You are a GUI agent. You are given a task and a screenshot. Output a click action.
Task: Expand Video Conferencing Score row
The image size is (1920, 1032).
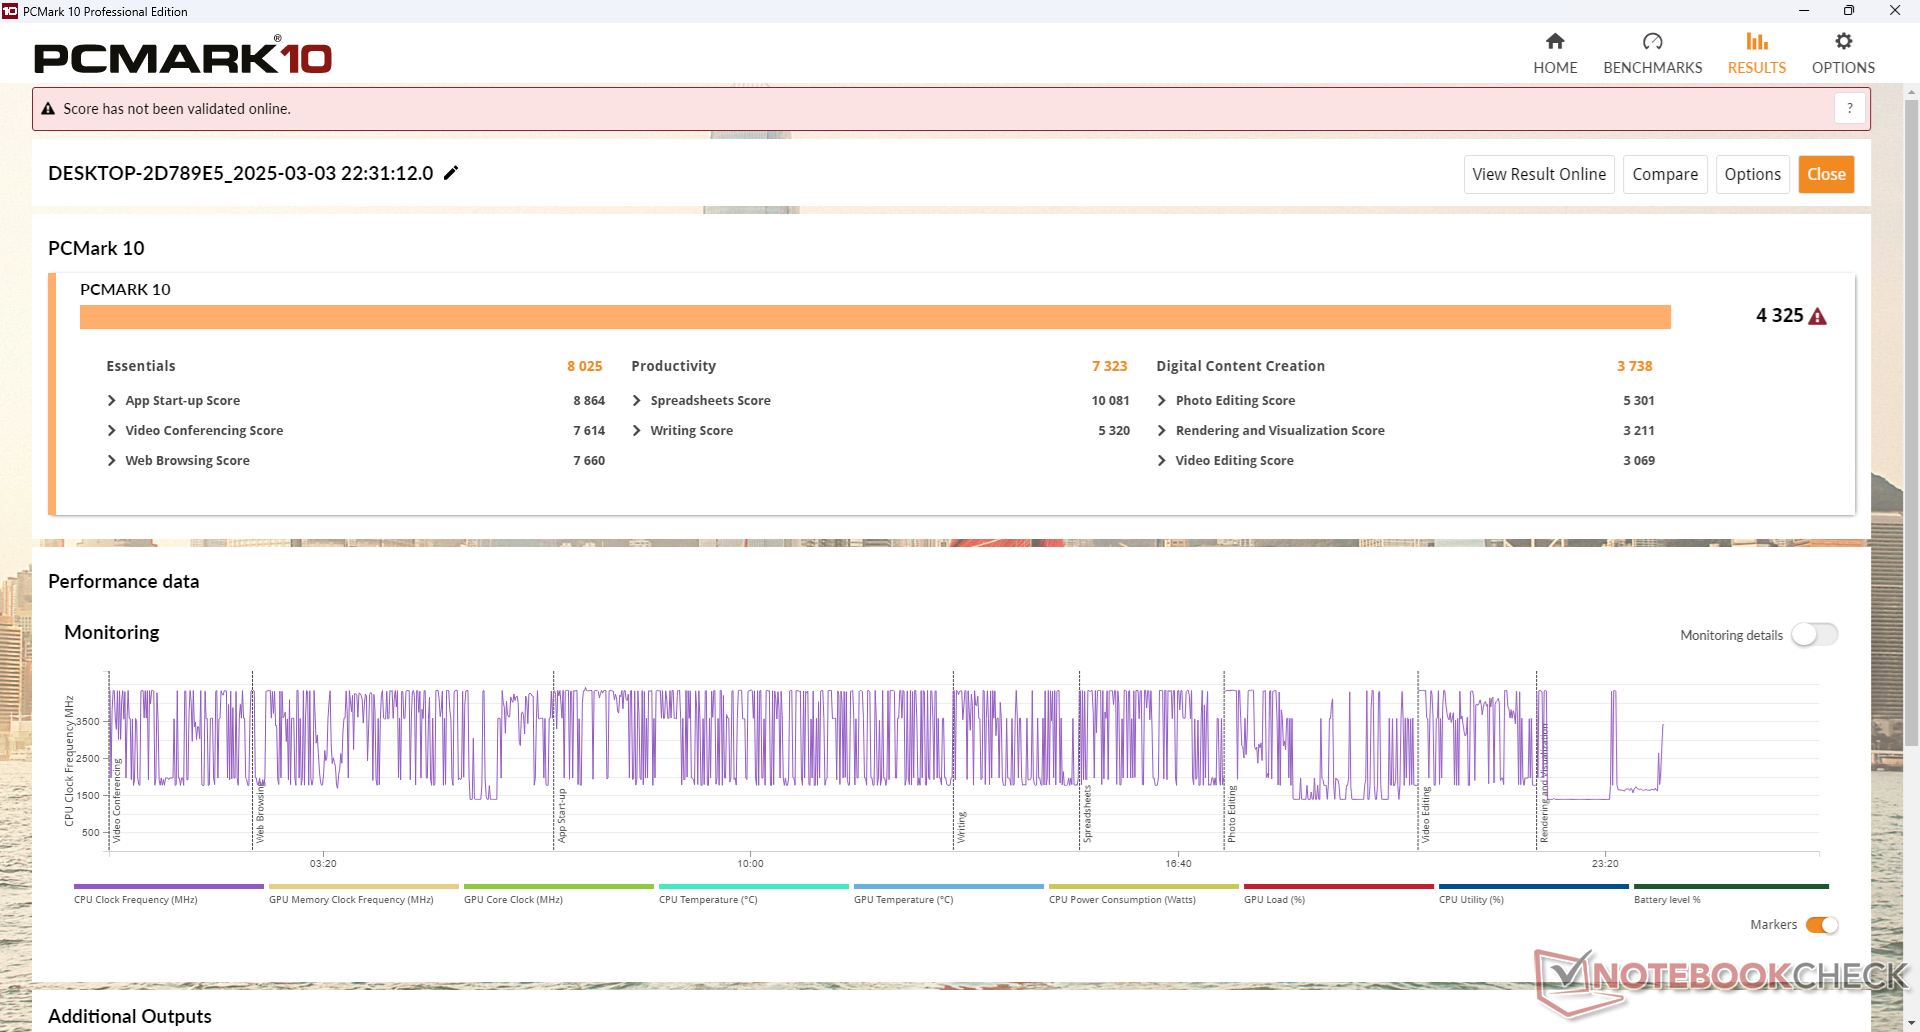point(112,431)
